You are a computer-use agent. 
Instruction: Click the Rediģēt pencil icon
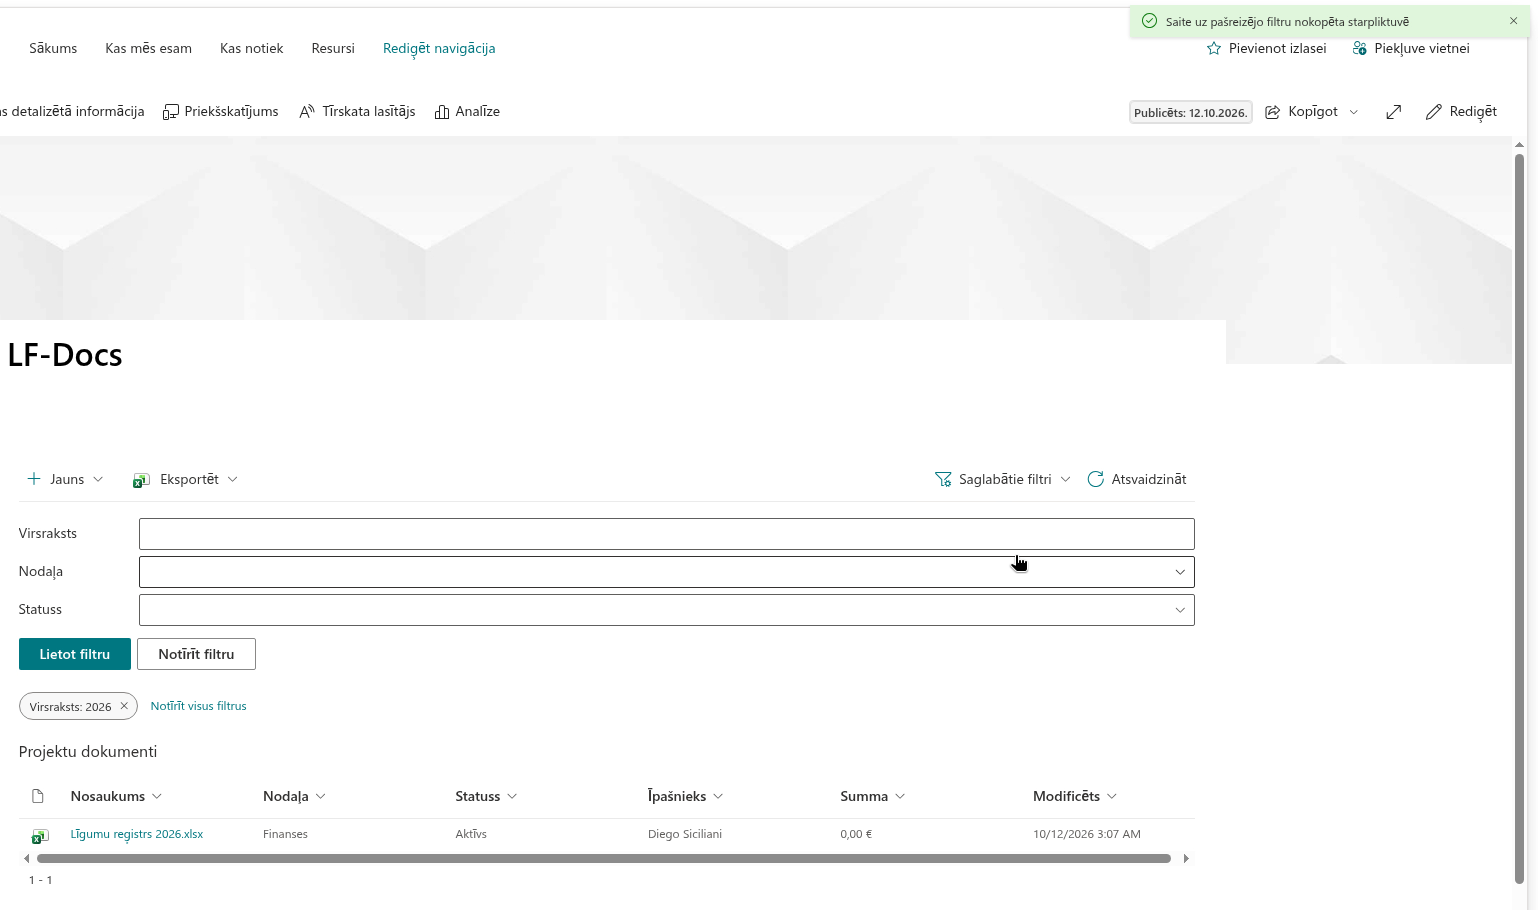(1434, 112)
